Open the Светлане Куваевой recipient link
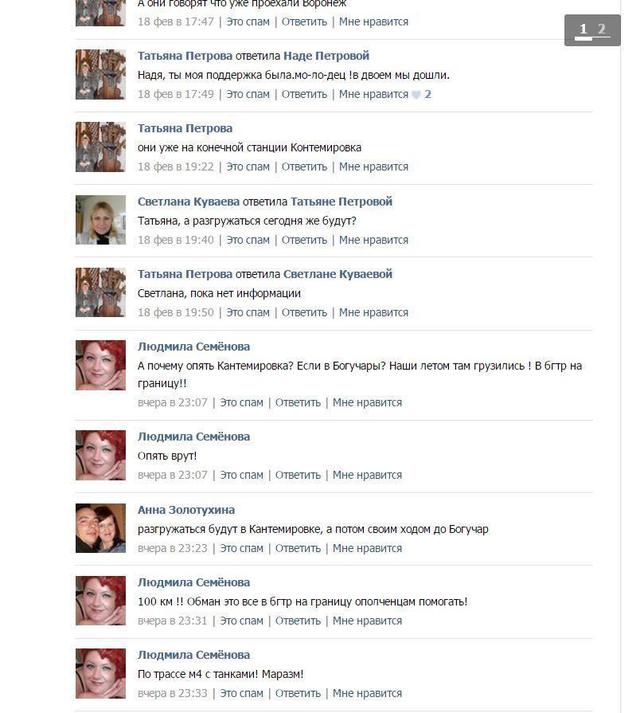 pyautogui.click(x=338, y=274)
